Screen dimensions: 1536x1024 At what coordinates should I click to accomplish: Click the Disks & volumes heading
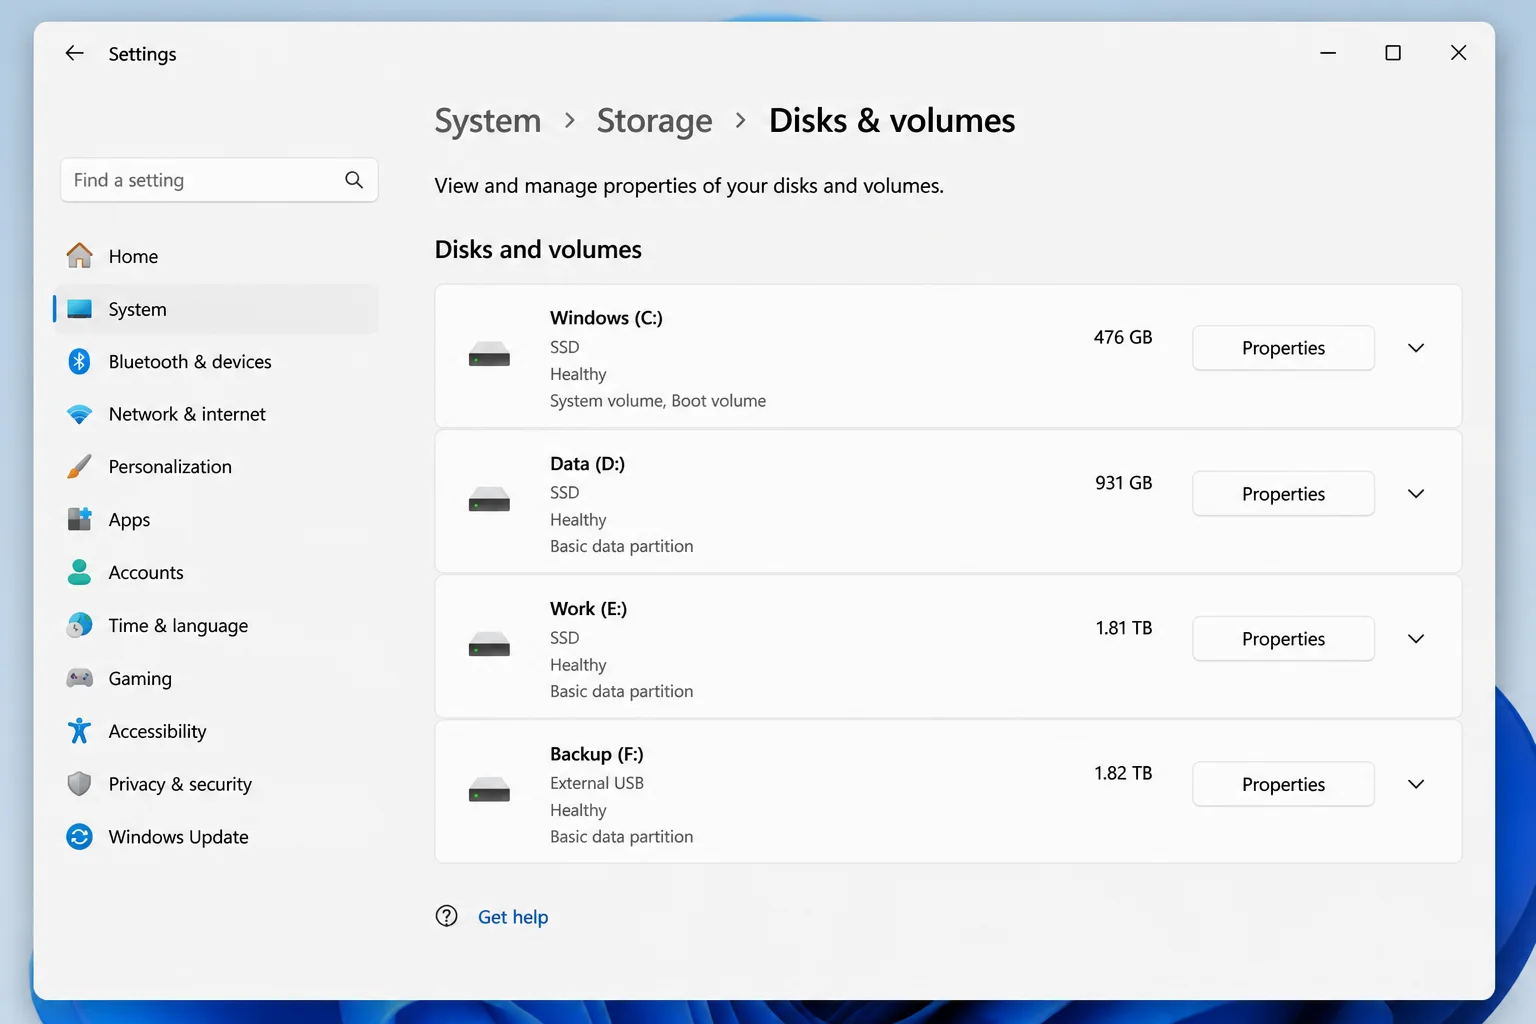tap(892, 121)
